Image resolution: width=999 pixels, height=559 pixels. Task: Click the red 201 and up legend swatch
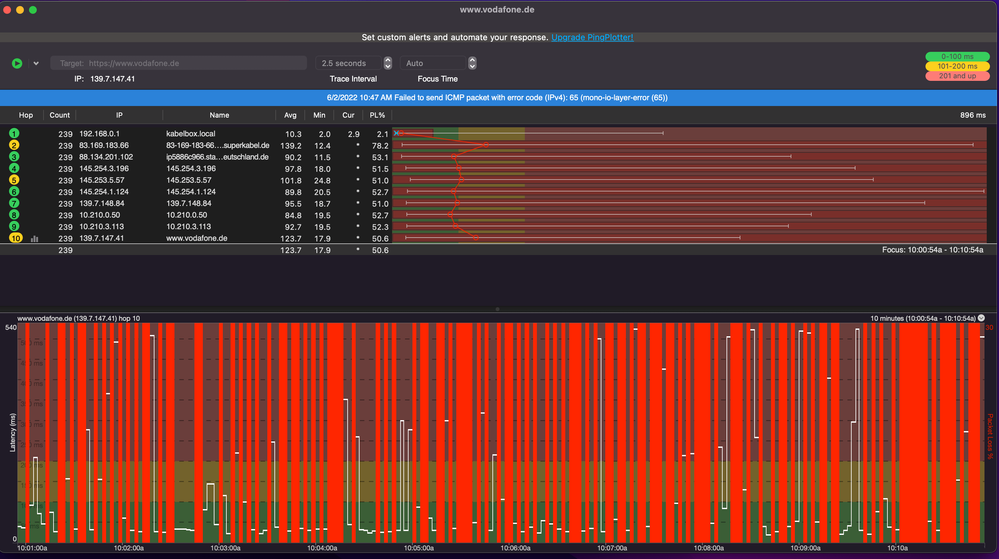point(957,76)
